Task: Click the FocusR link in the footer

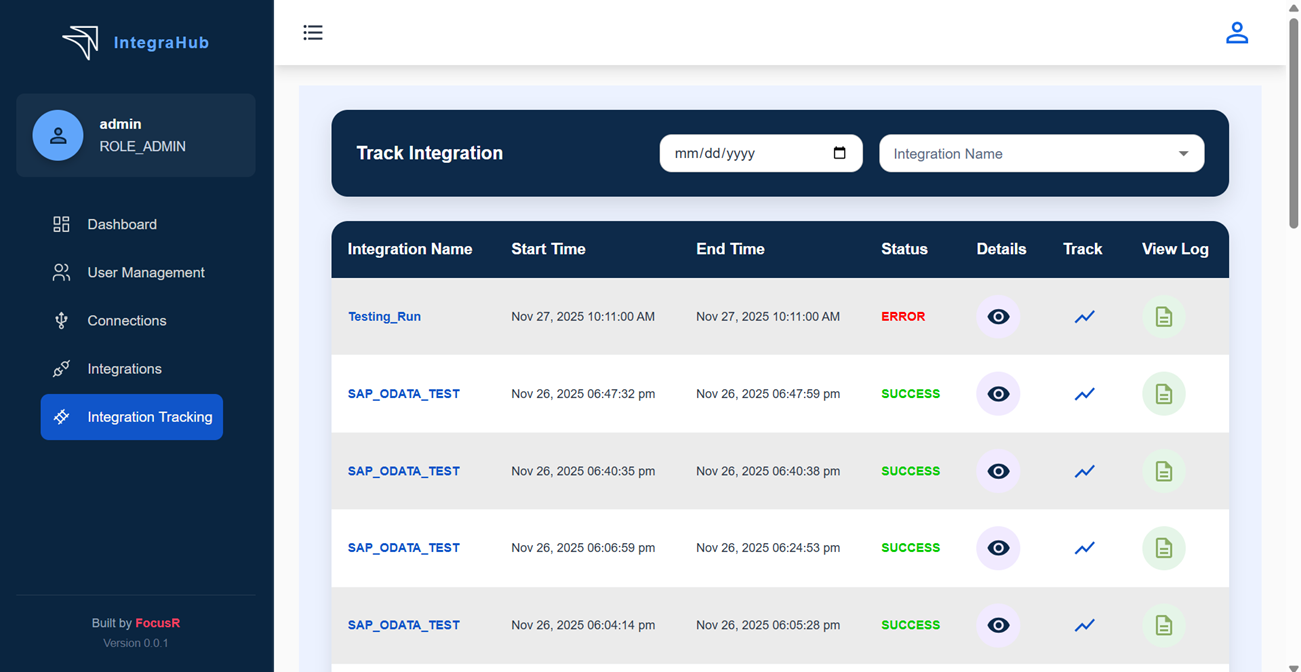Action: (x=158, y=622)
